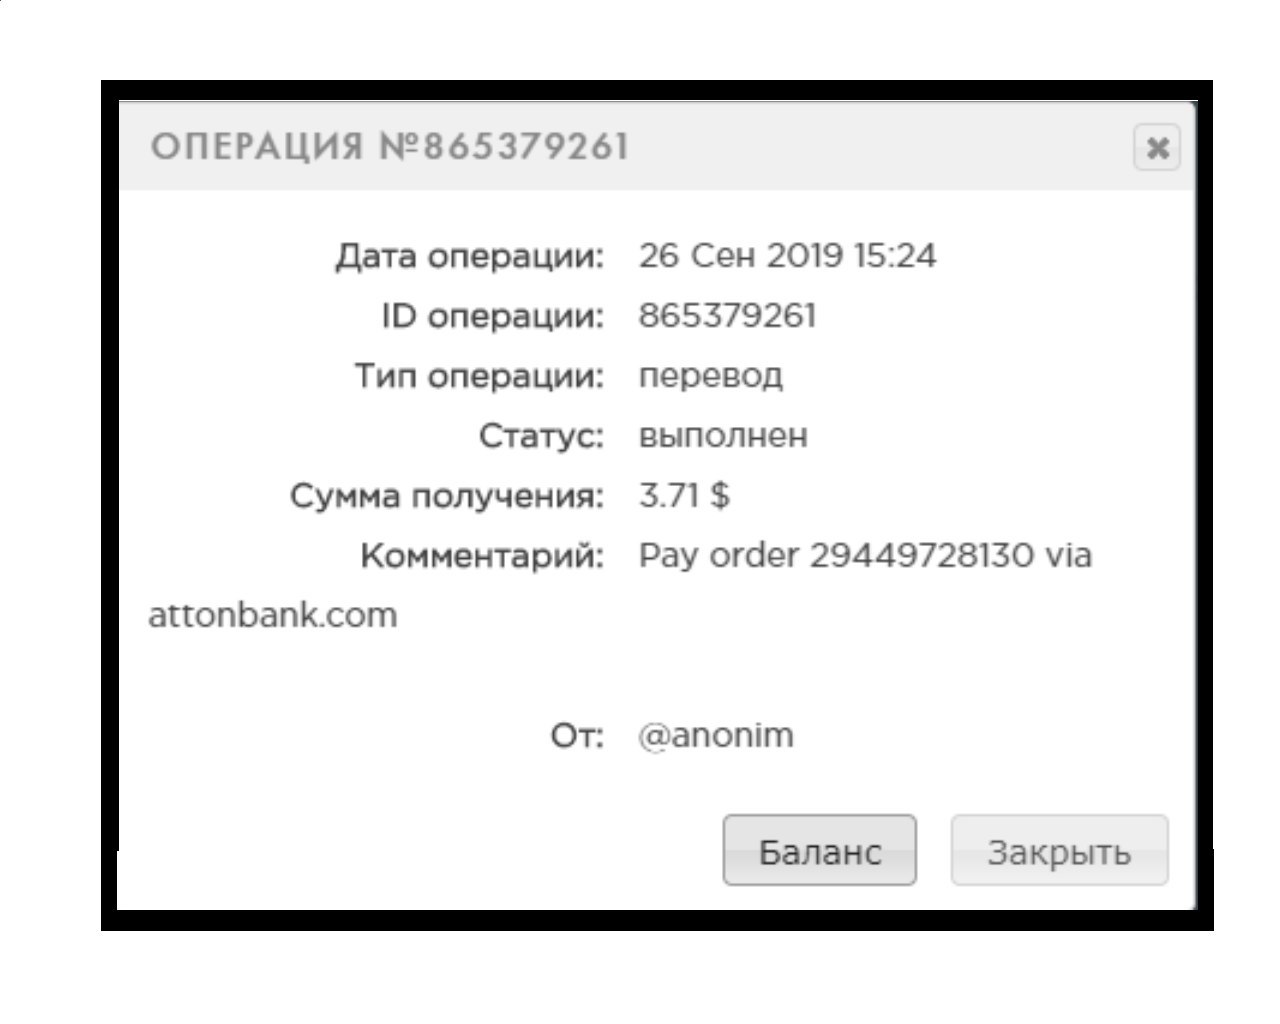The image size is (1280, 1024).
Task: Click the Тип операции label
Action: point(480,377)
